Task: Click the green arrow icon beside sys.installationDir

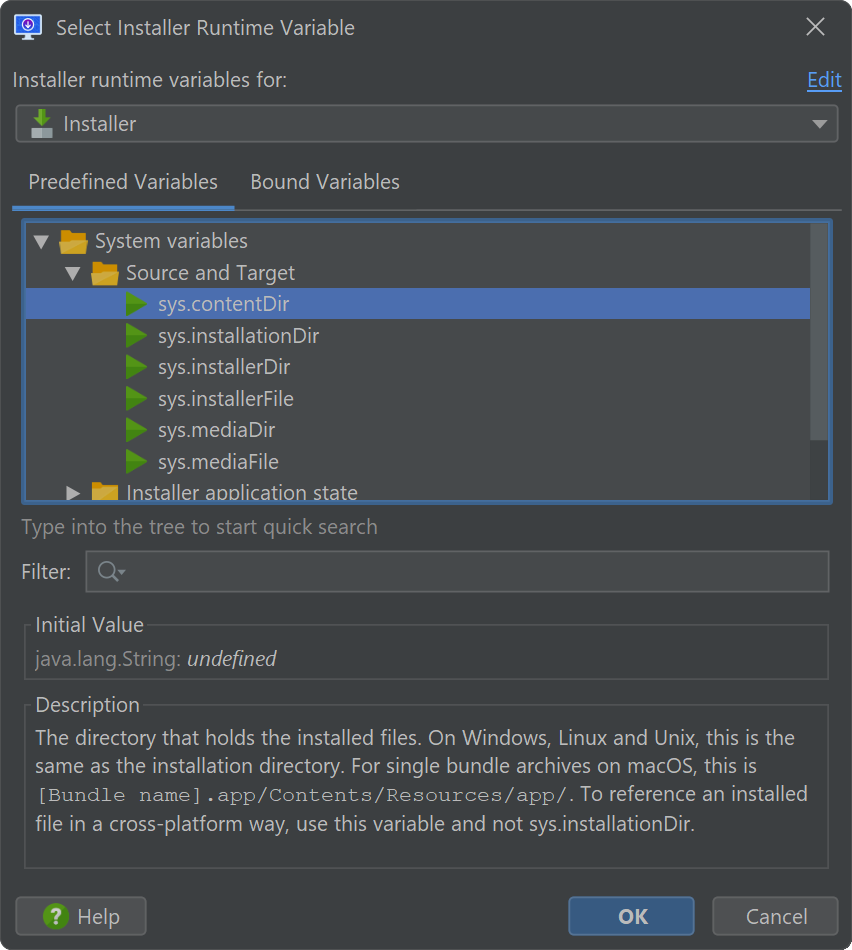Action: click(x=136, y=336)
